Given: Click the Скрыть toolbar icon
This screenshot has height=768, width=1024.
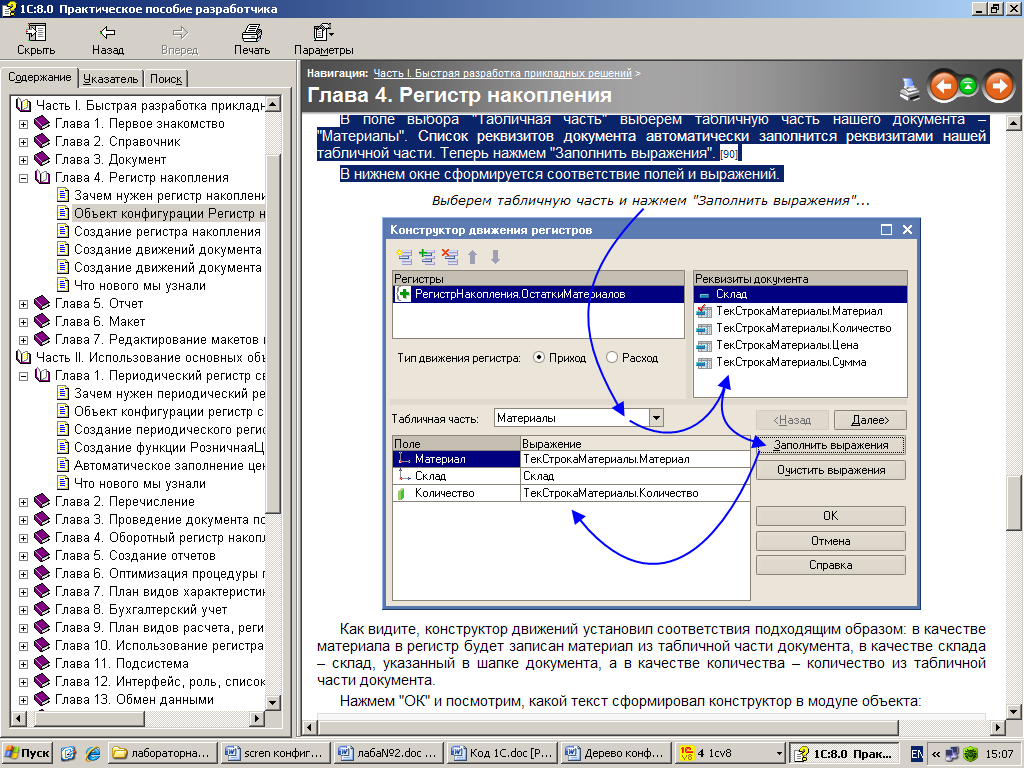Looking at the screenshot, I should [x=36, y=40].
